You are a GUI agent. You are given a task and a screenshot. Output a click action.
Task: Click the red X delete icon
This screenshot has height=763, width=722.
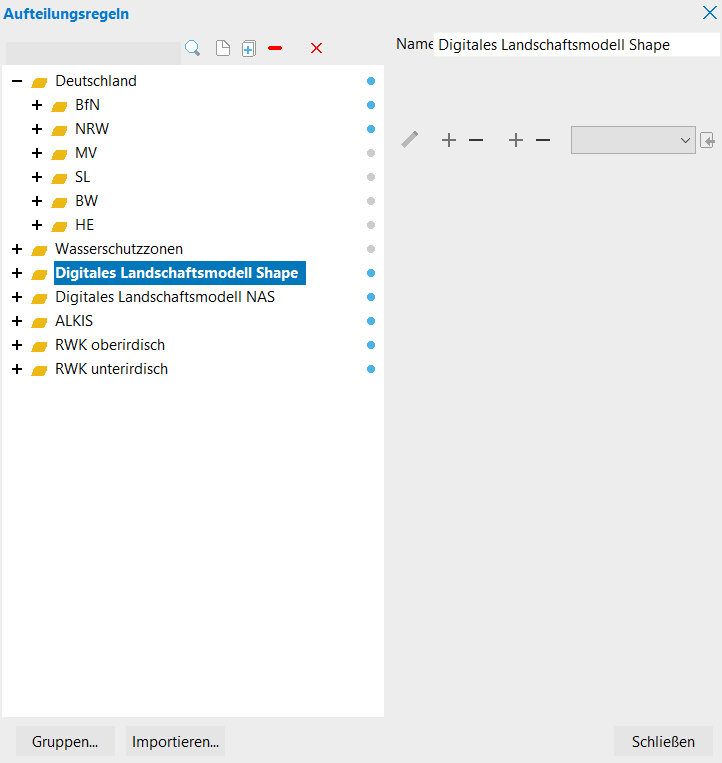point(317,48)
